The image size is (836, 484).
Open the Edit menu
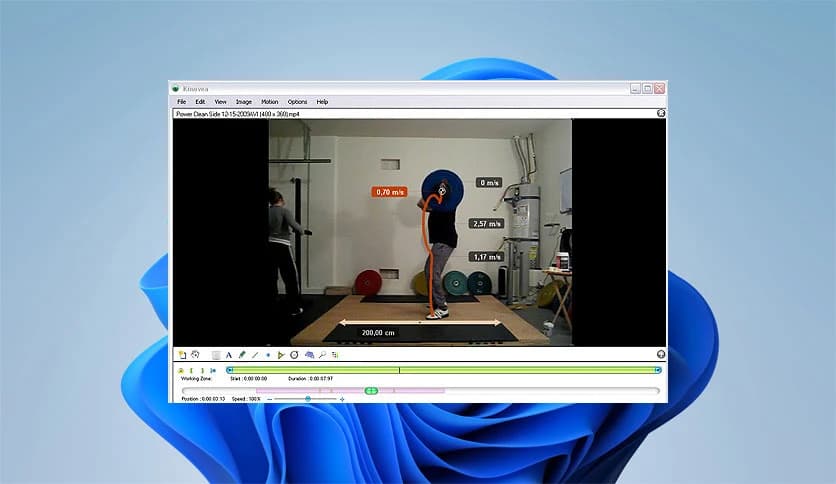(x=200, y=101)
